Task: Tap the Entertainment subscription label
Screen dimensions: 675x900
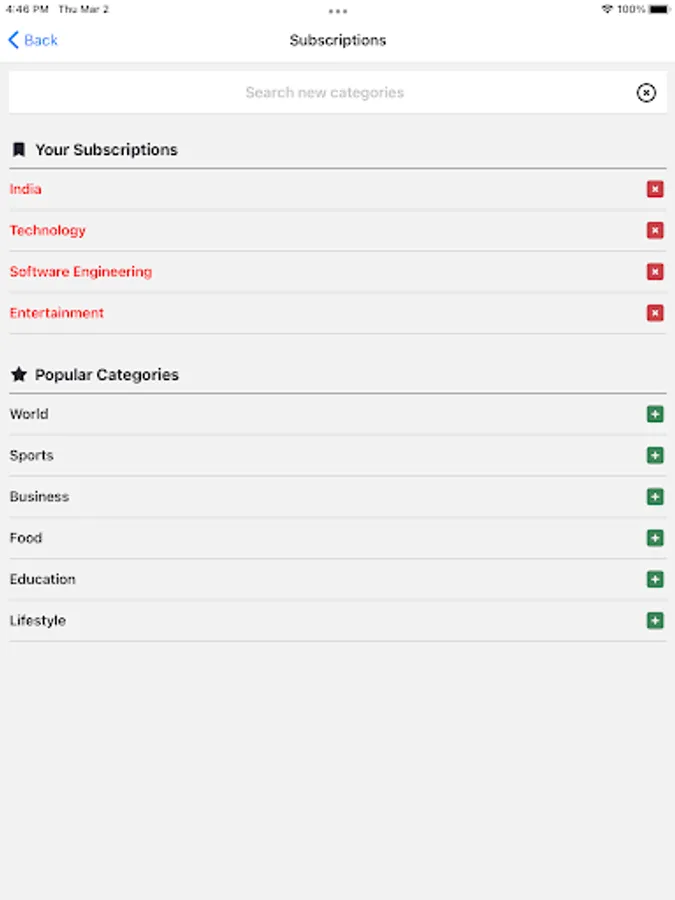Action: pyautogui.click(x=57, y=313)
